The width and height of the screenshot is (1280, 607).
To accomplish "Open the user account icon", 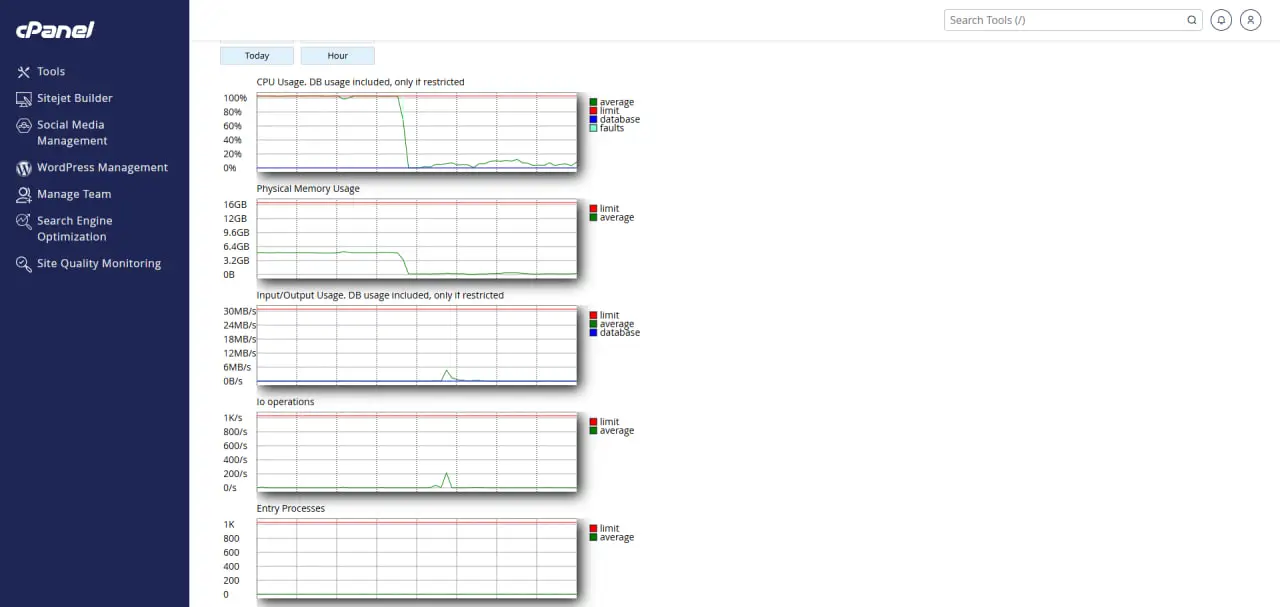I will click(x=1250, y=20).
